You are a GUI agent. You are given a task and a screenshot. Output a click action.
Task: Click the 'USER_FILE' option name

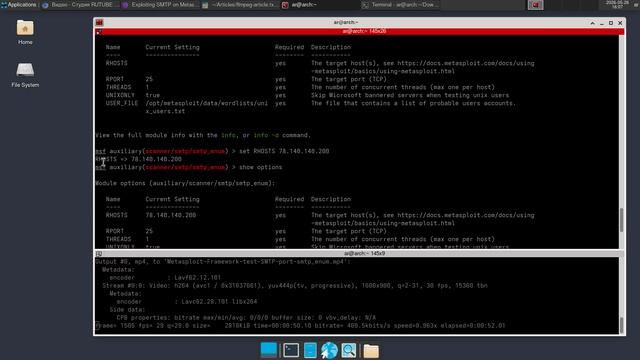(122, 103)
